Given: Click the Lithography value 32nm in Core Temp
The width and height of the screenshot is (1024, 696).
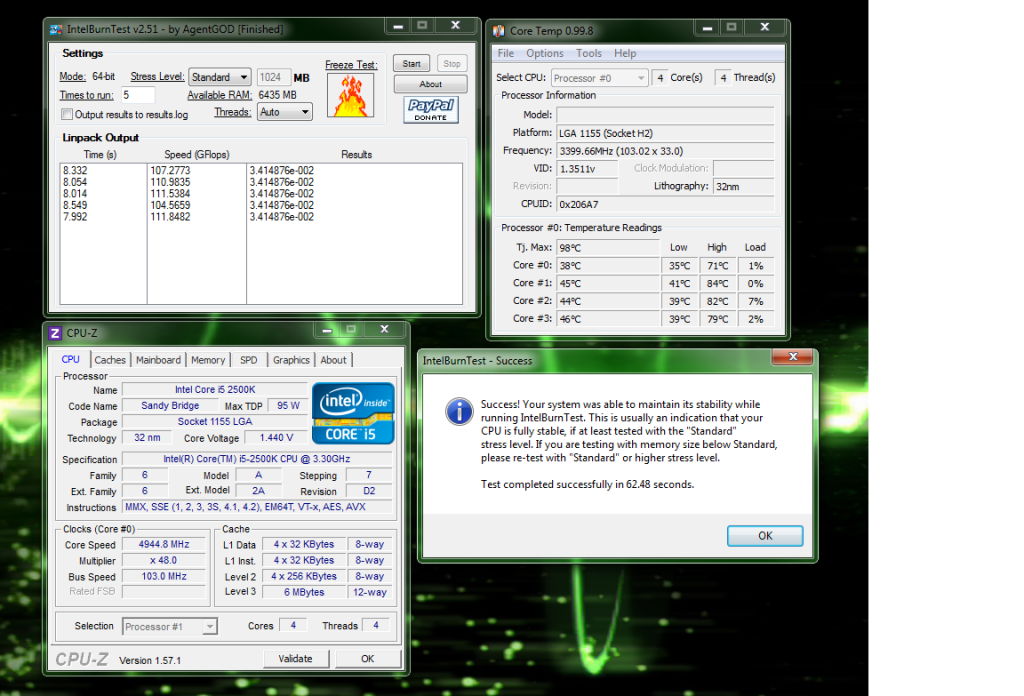Looking at the screenshot, I should pos(743,187).
